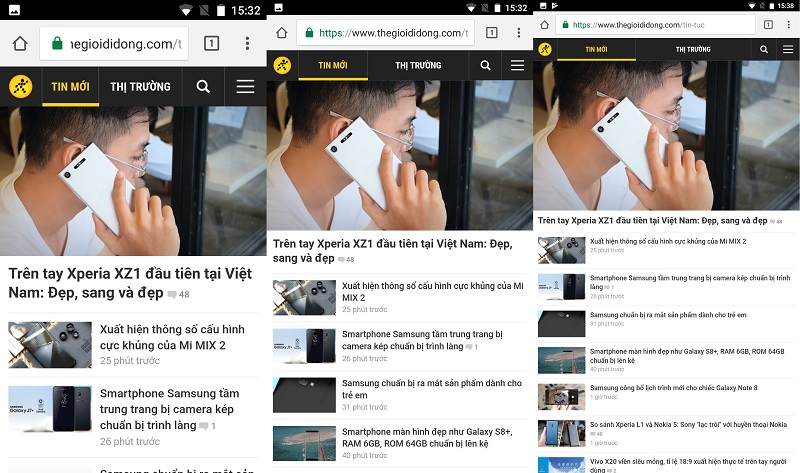Open the three-dot Chrome menu in the left phone
Image resolution: width=800 pixels, height=473 pixels.
(246, 43)
